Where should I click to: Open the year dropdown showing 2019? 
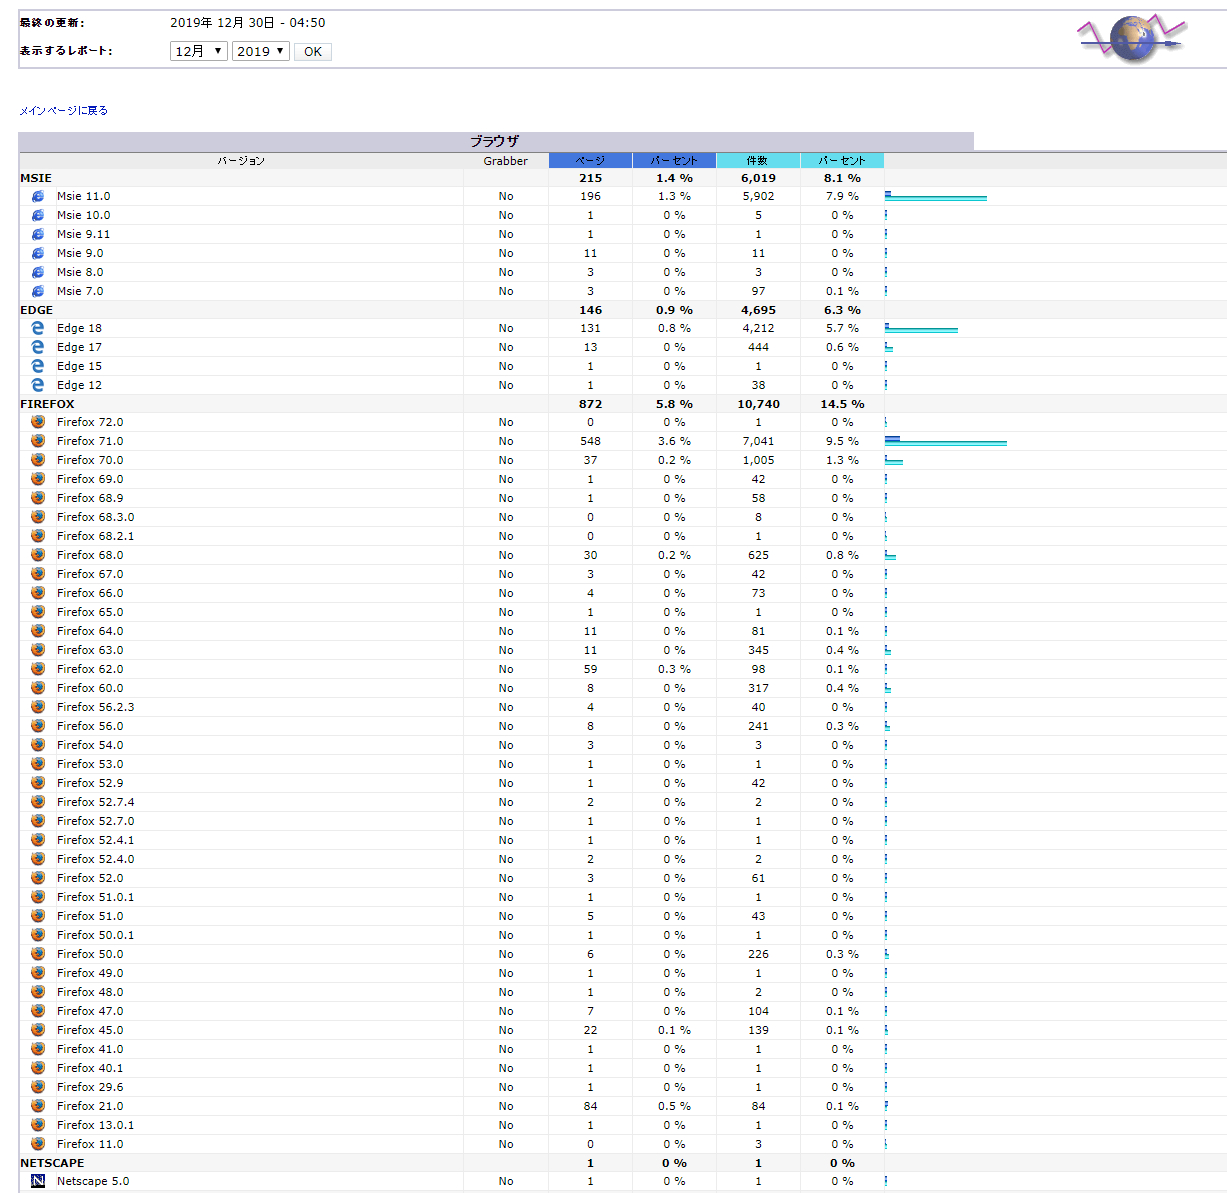(260, 51)
